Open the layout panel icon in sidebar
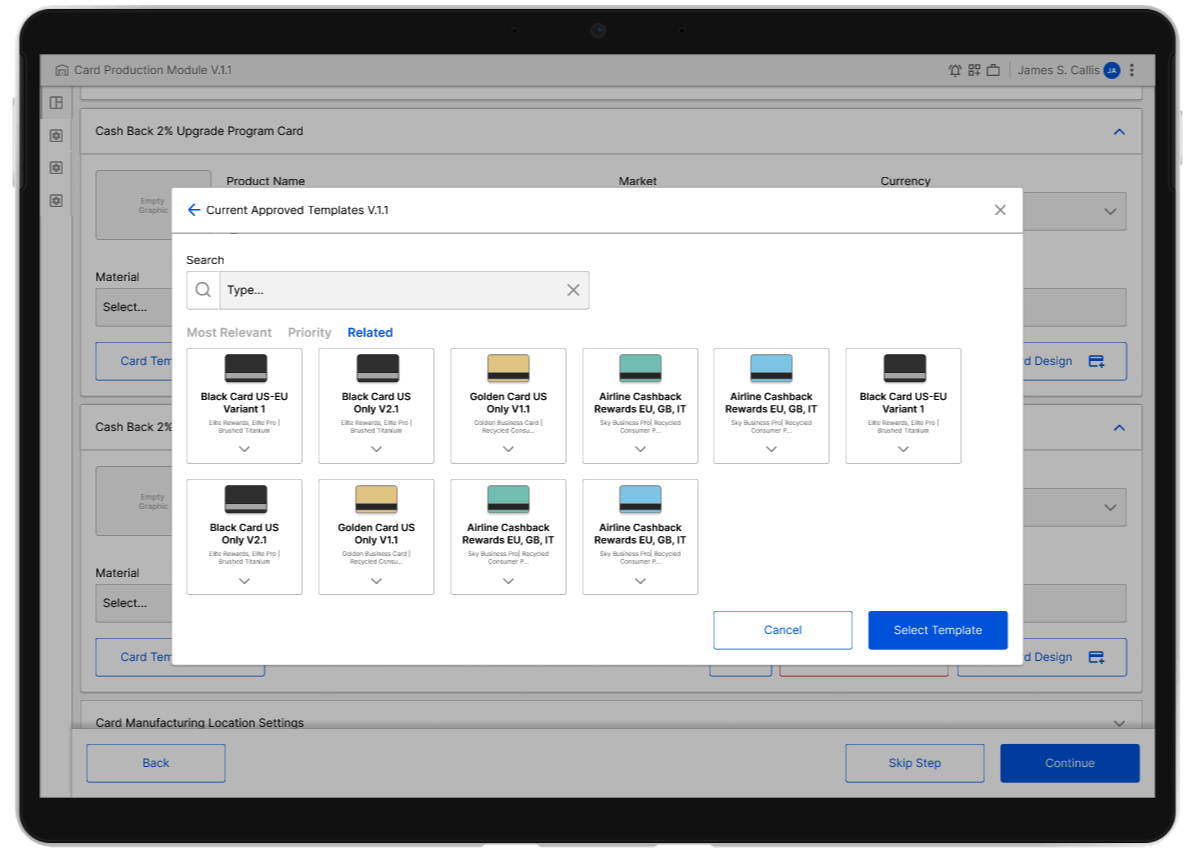Screen dimensions: 1193x862 click(57, 103)
